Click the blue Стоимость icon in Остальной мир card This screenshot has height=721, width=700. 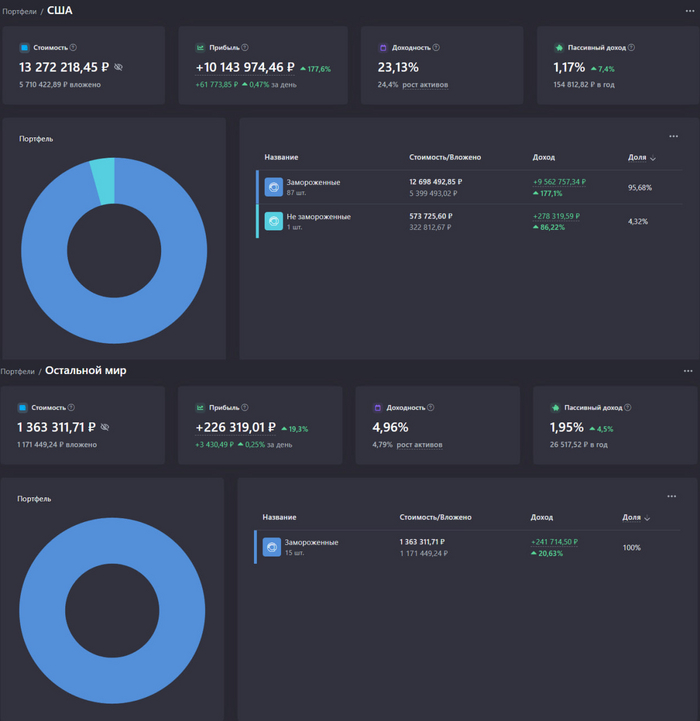click(22, 407)
